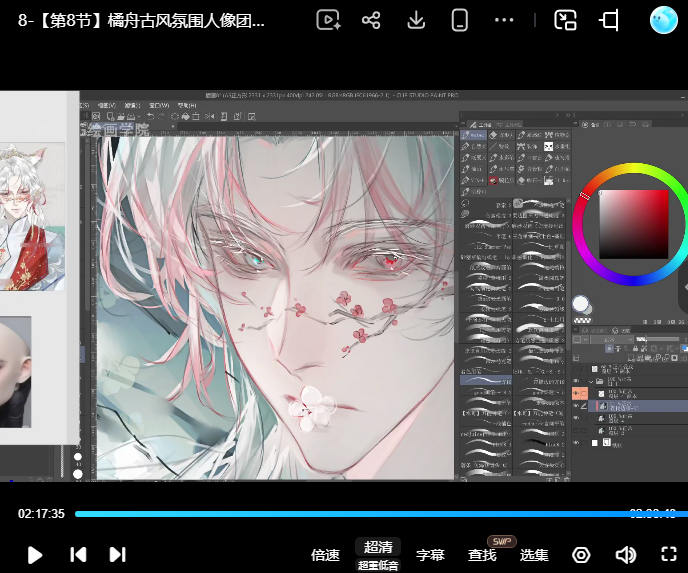
Task: Click the fullscreen icon
Action: click(669, 554)
